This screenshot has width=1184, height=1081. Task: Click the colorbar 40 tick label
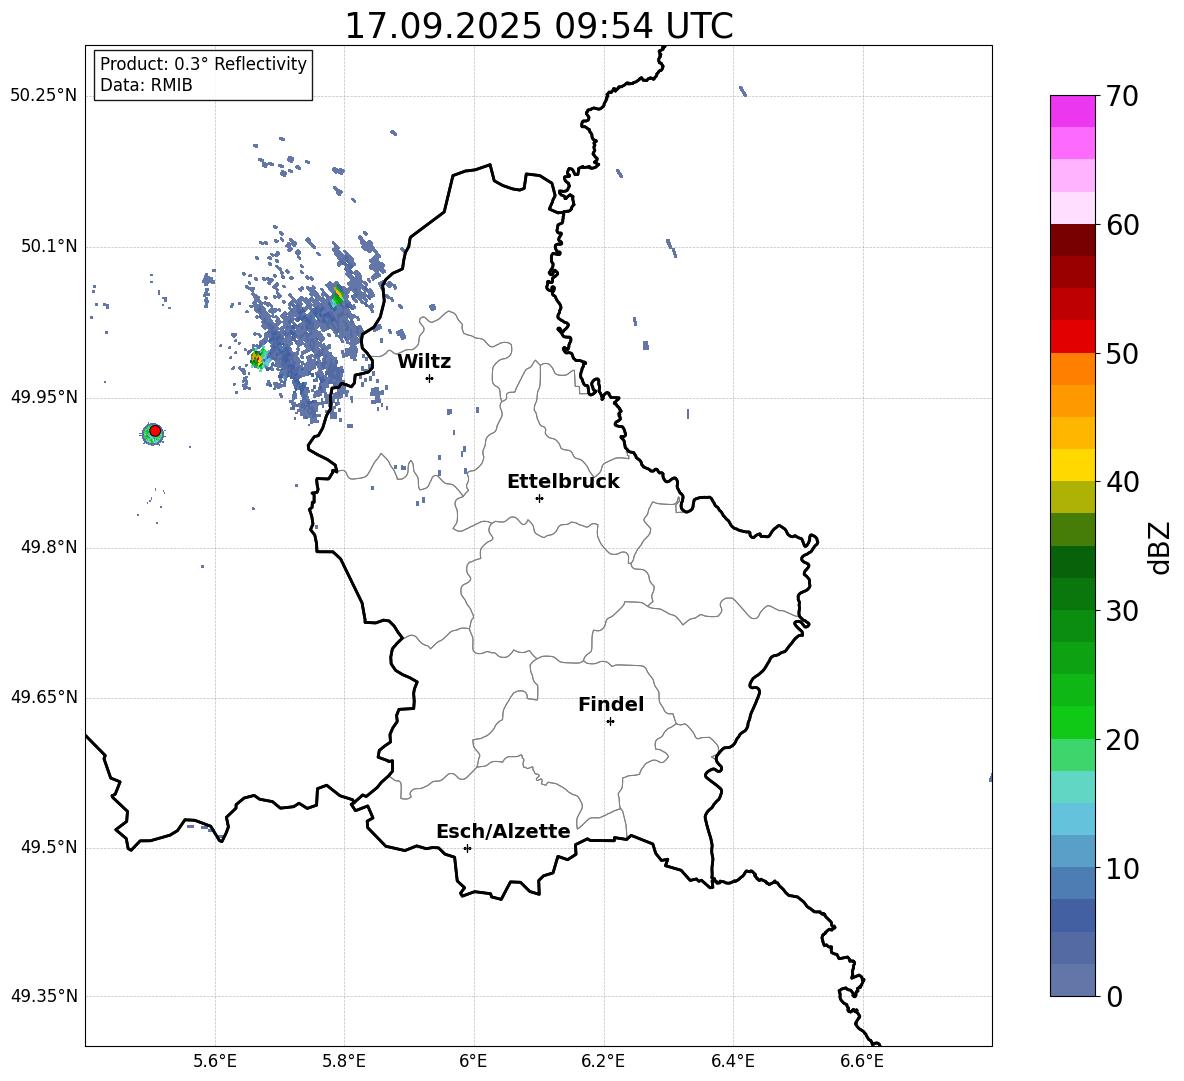click(1123, 482)
